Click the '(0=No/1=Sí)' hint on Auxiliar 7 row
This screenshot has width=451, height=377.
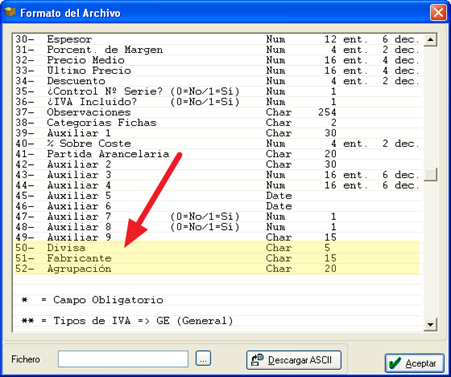(x=205, y=217)
